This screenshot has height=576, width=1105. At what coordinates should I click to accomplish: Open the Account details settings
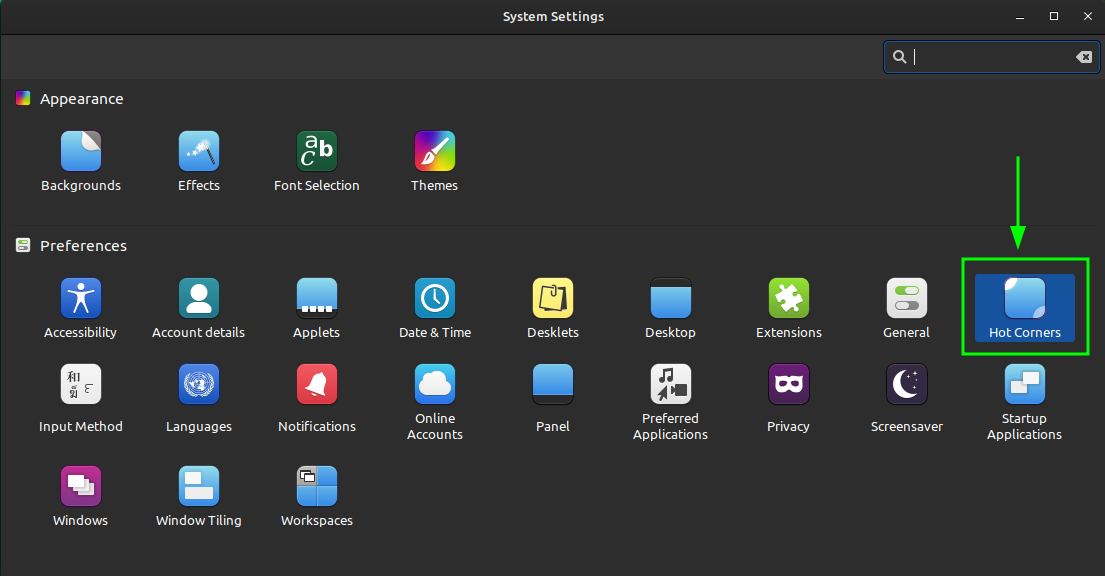tap(198, 306)
